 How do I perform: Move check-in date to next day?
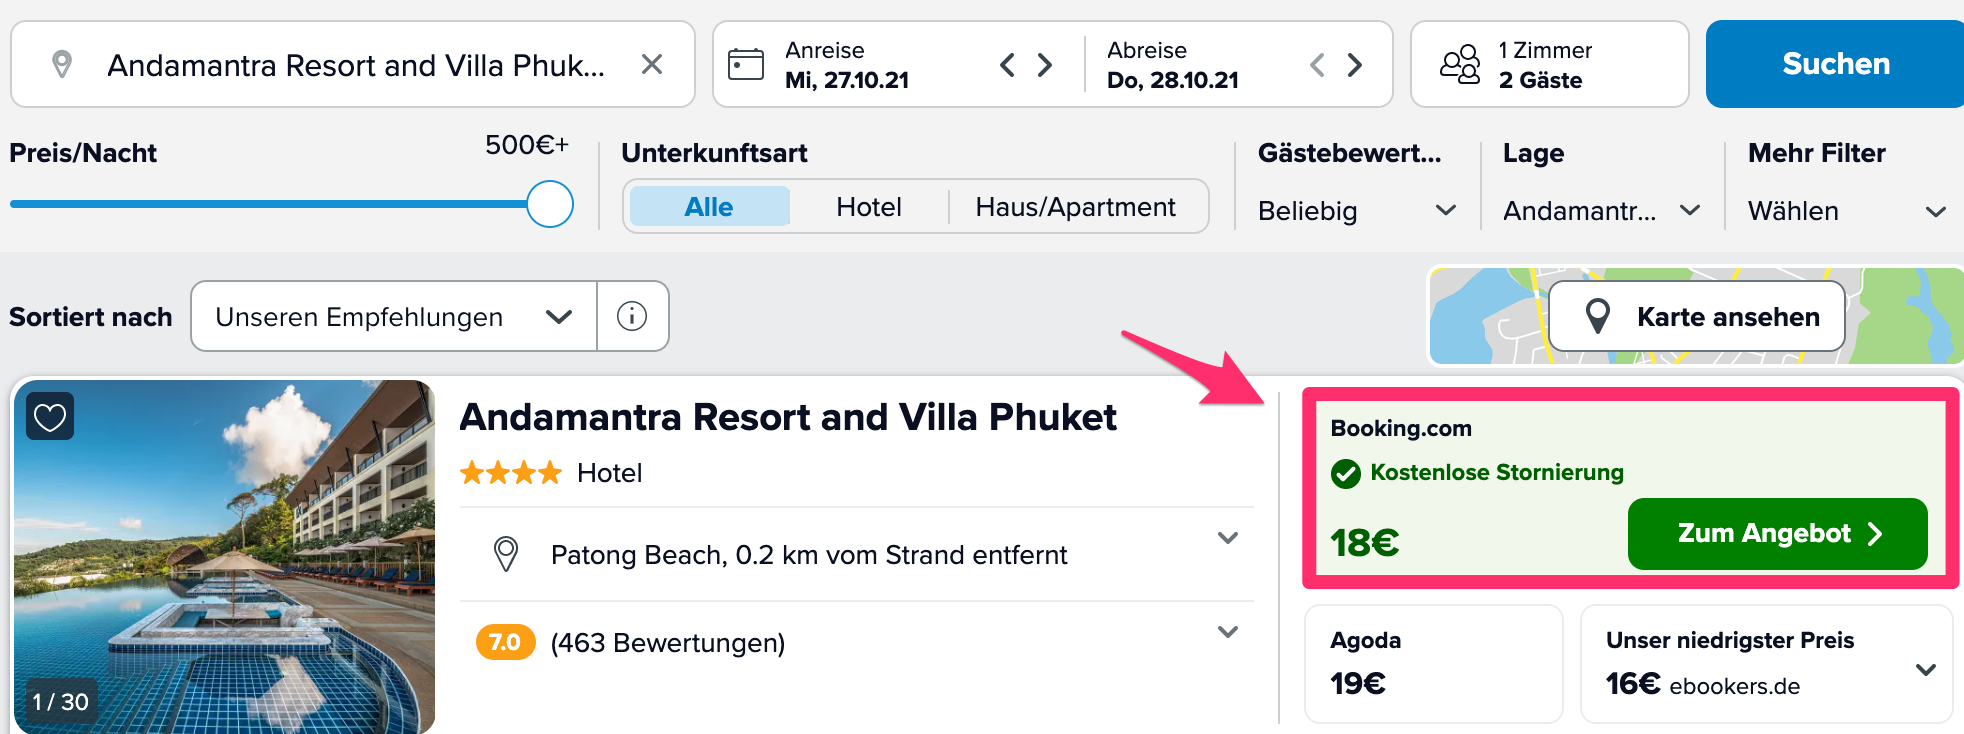point(1045,65)
